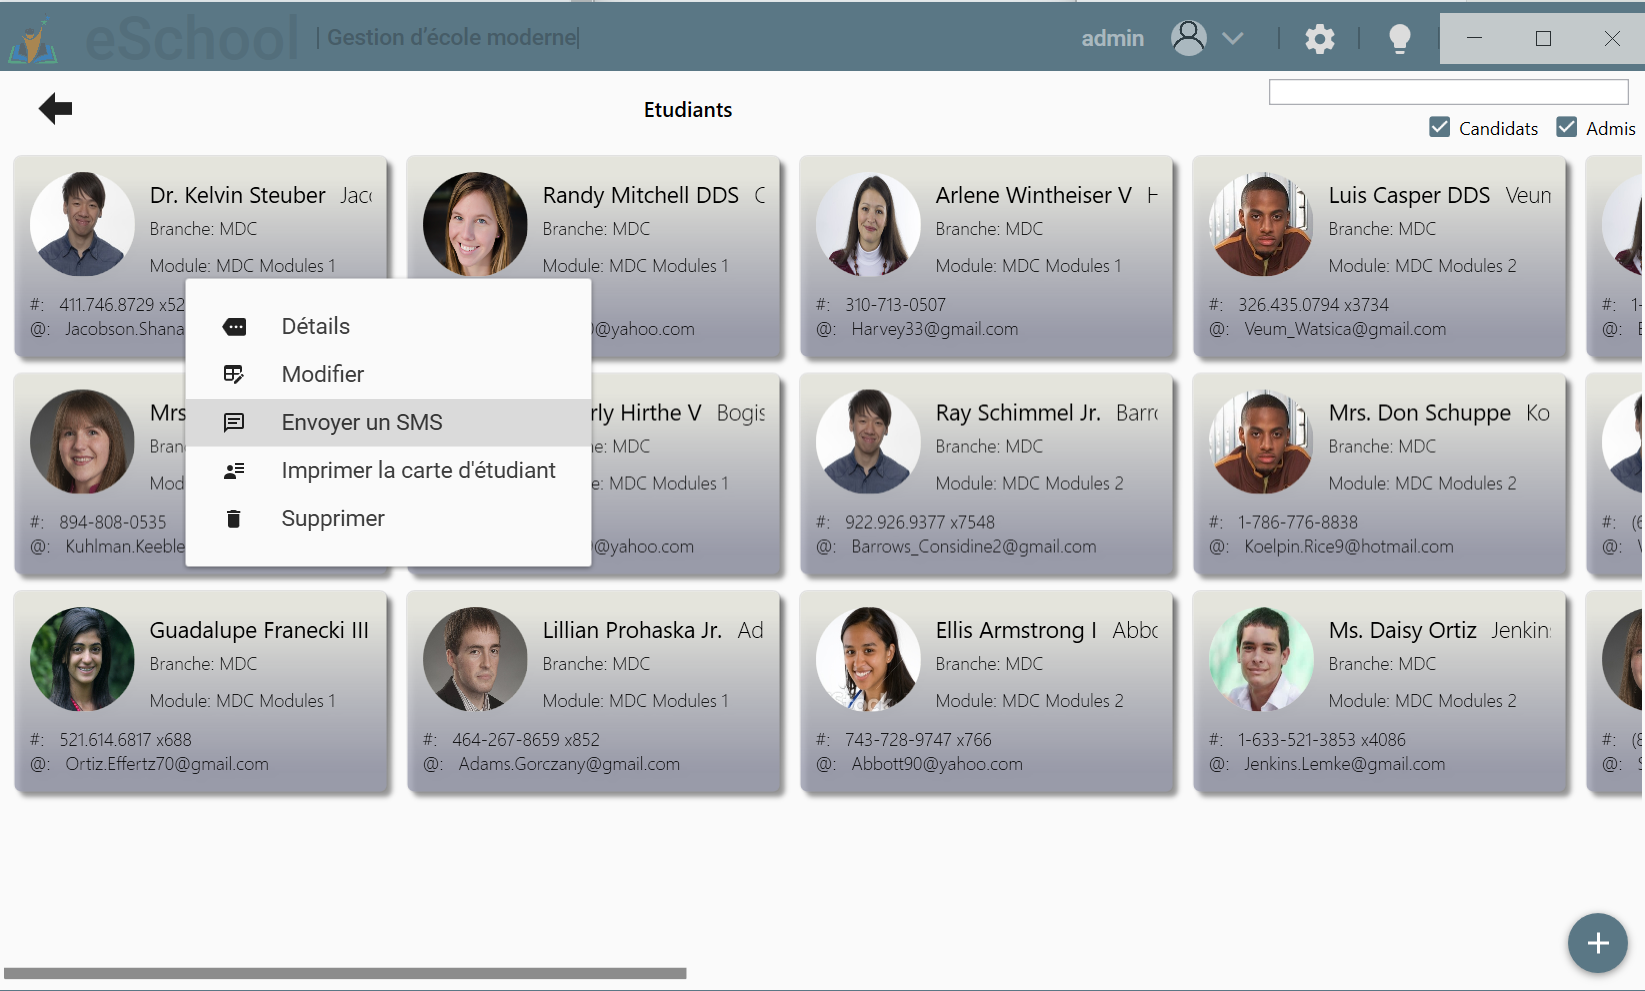Expand the admin account dropdown chevron

pos(1233,39)
